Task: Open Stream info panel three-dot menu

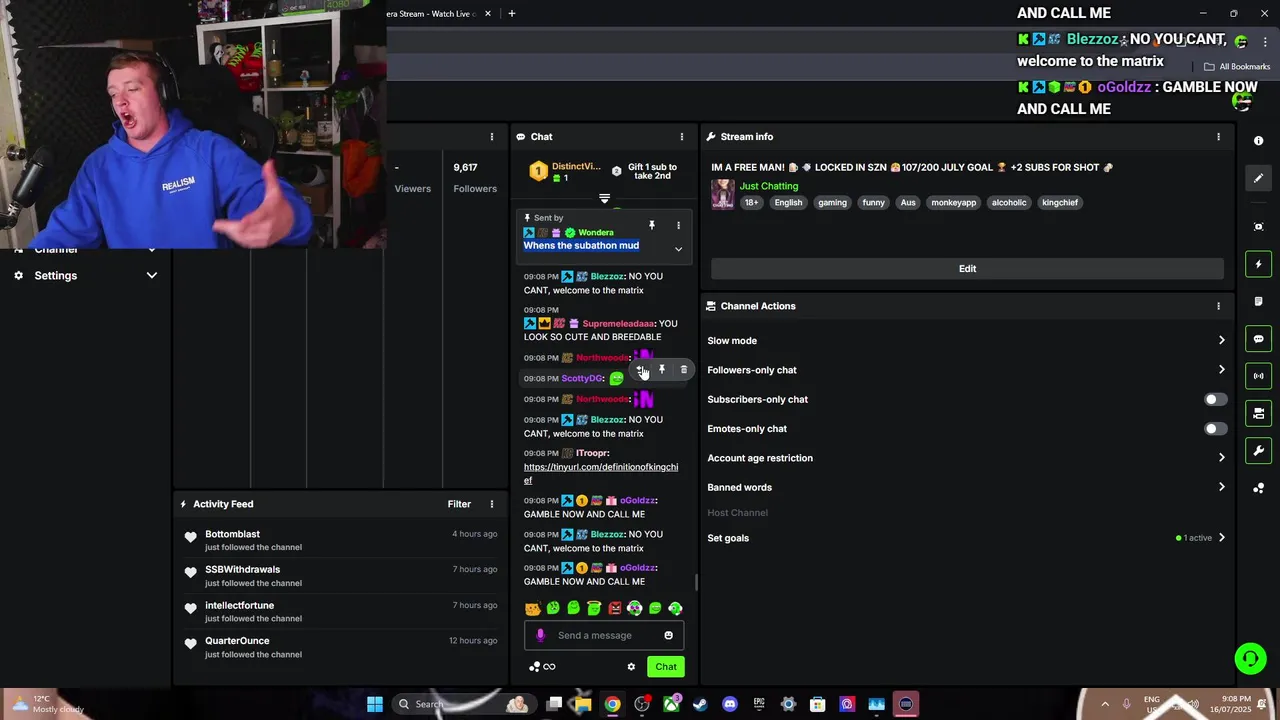Action: 1218,137
